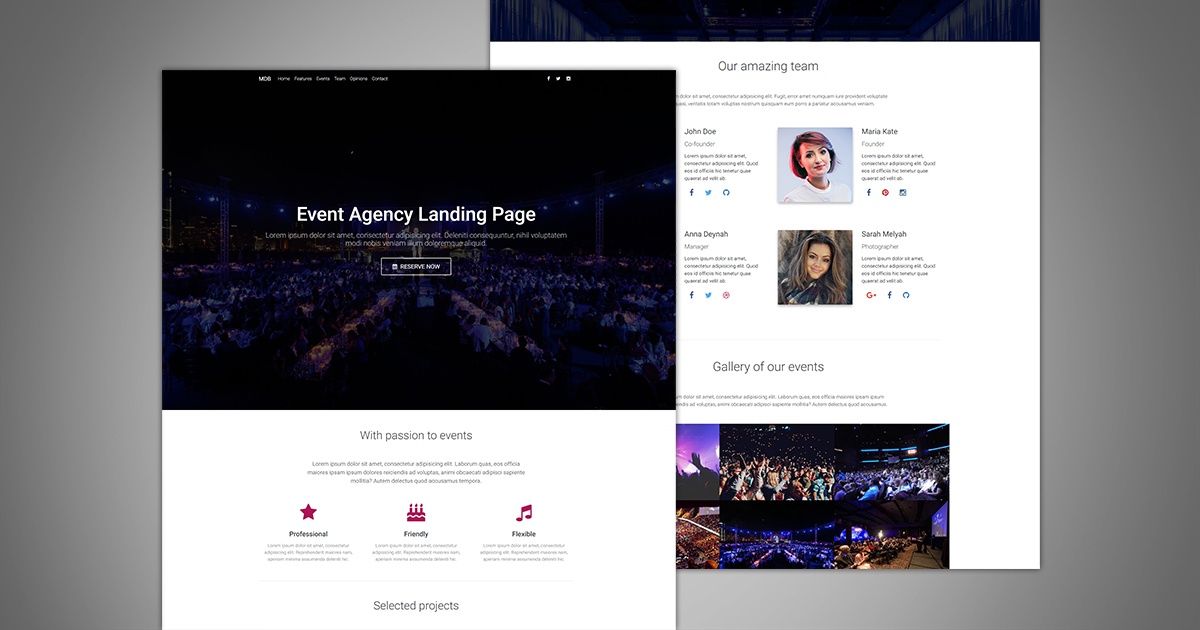Click the Founder role under Maria Kate
The height and width of the screenshot is (630, 1200).
pyautogui.click(x=873, y=145)
